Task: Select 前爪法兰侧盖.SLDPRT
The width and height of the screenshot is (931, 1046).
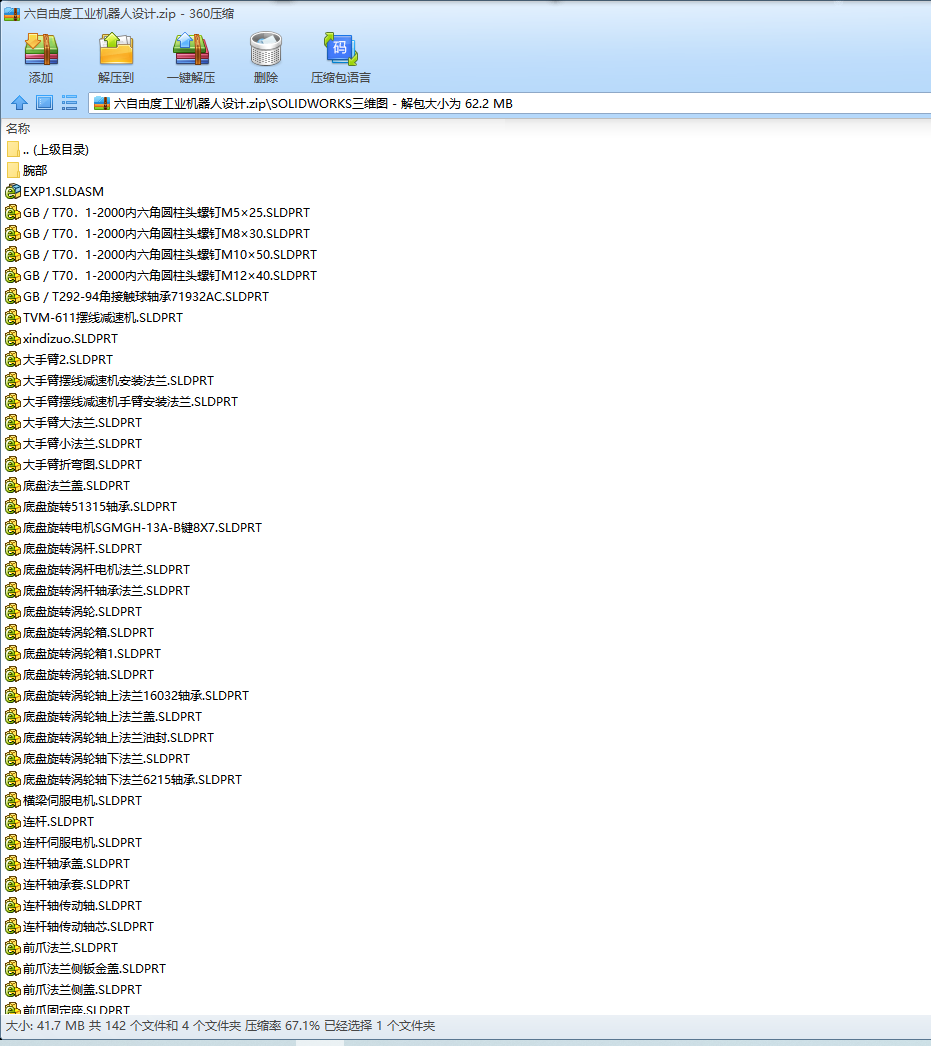Action: tap(74, 990)
